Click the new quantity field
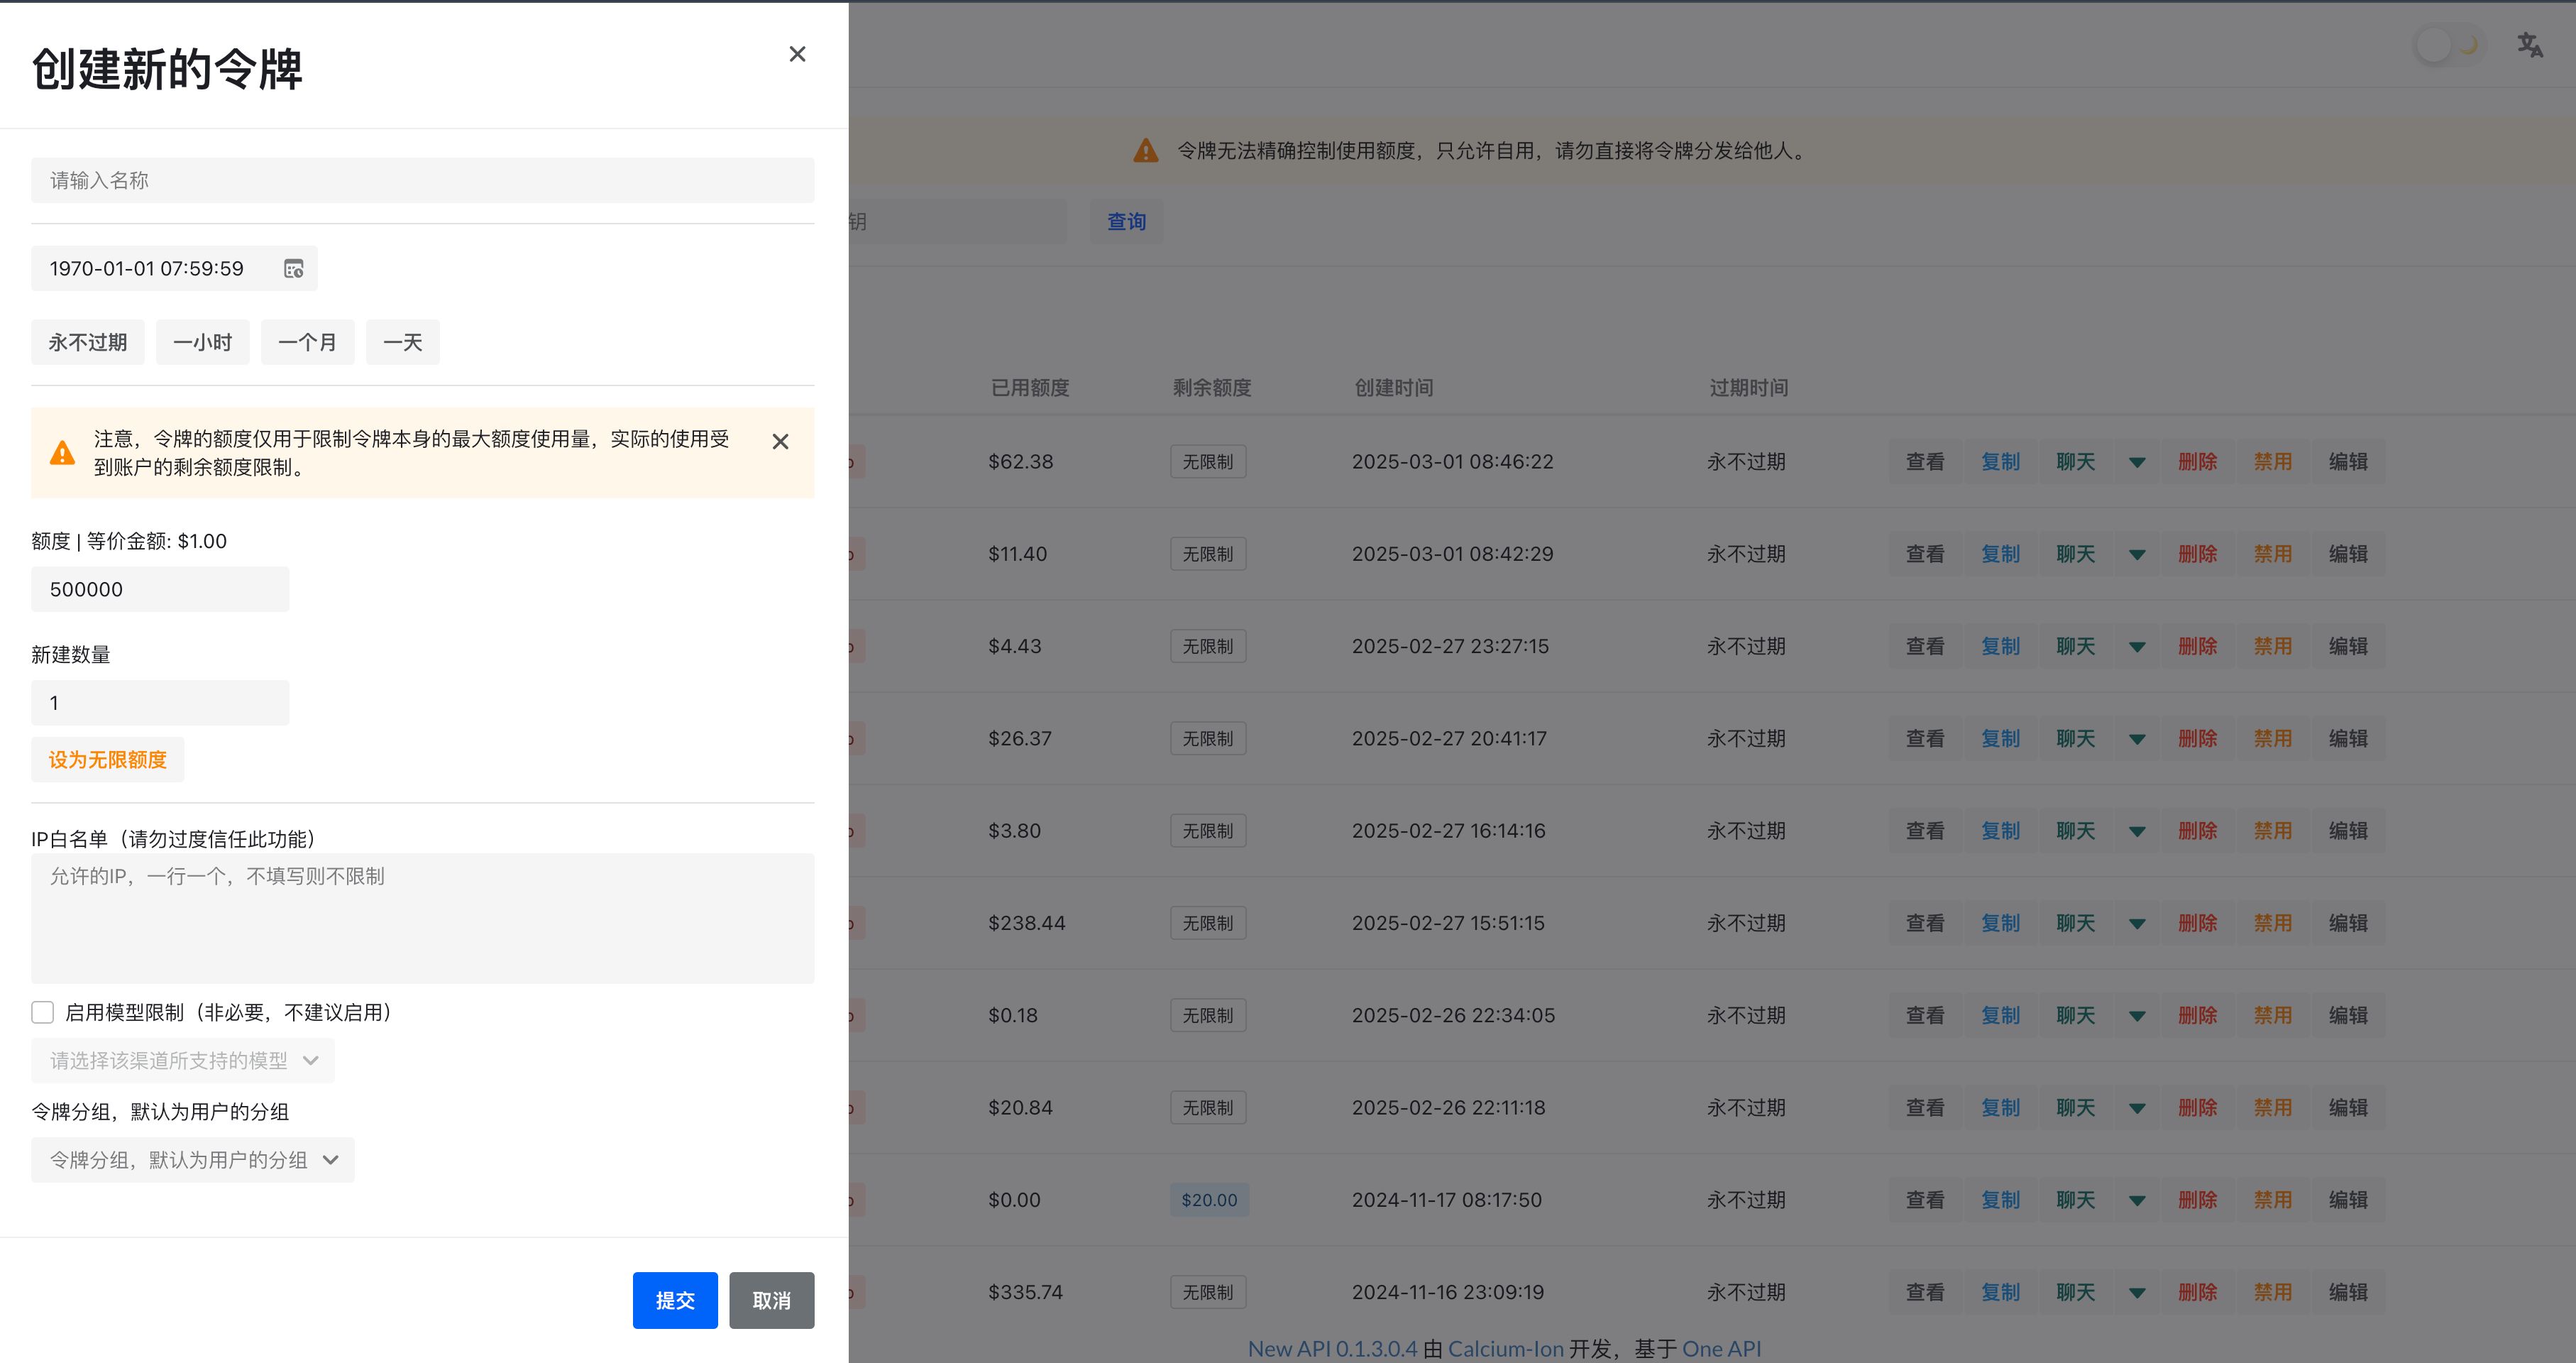 click(160, 703)
